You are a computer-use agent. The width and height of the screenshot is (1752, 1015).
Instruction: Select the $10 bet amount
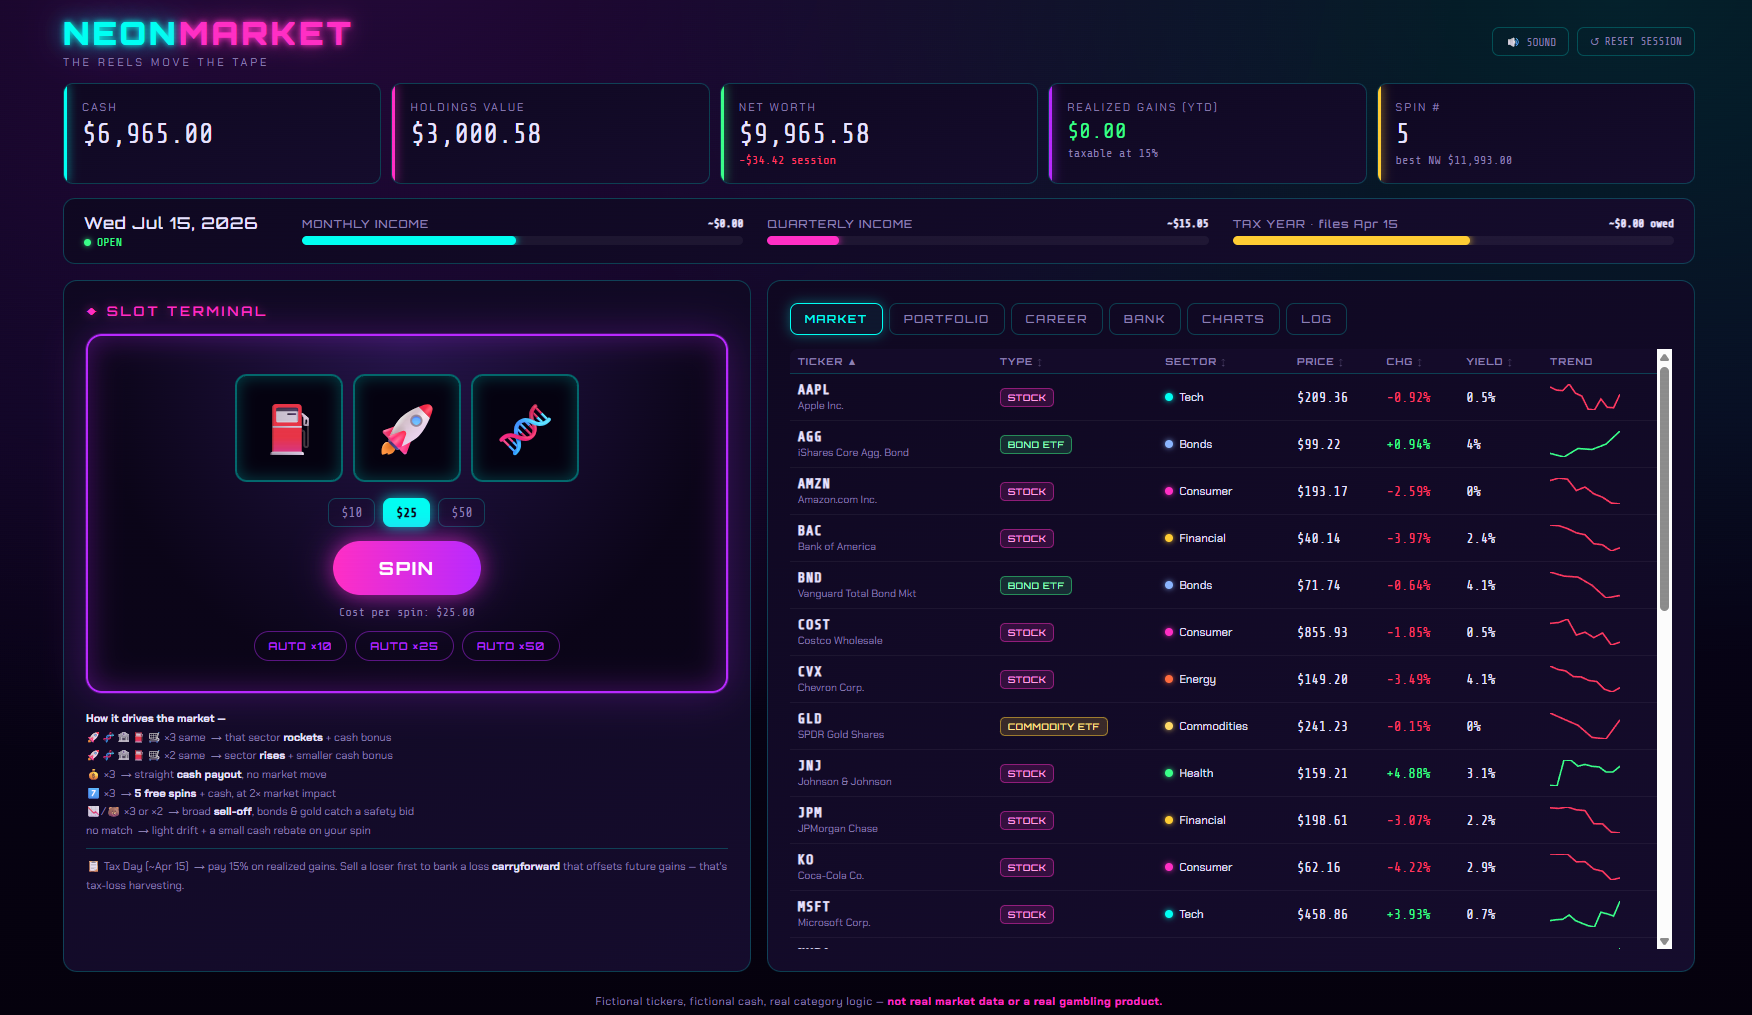pyautogui.click(x=352, y=512)
